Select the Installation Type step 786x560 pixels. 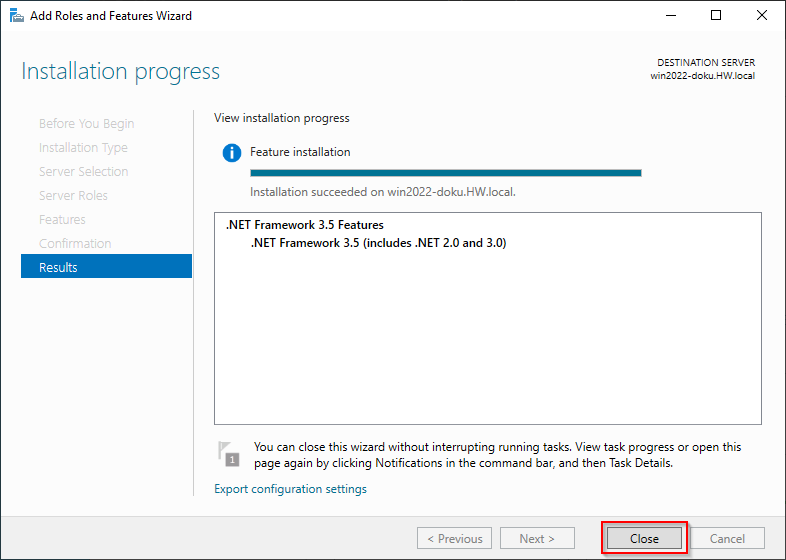(83, 147)
